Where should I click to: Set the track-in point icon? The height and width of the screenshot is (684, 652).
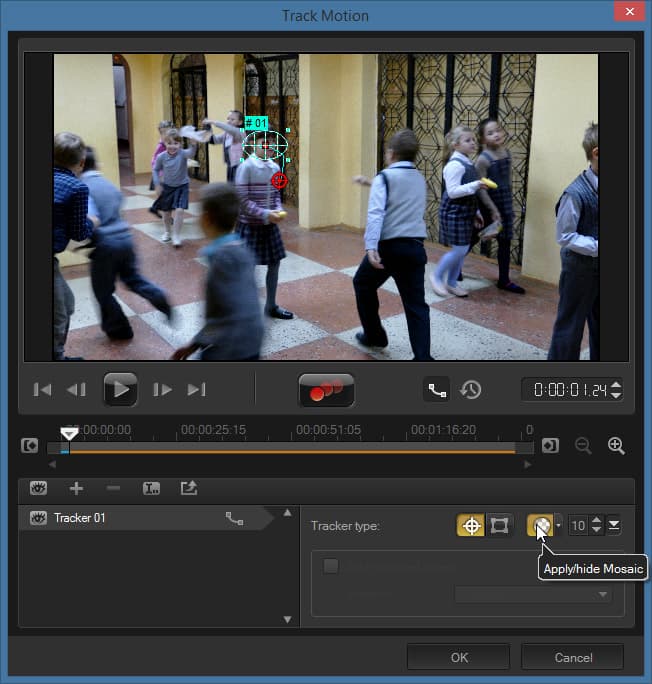coord(30,446)
